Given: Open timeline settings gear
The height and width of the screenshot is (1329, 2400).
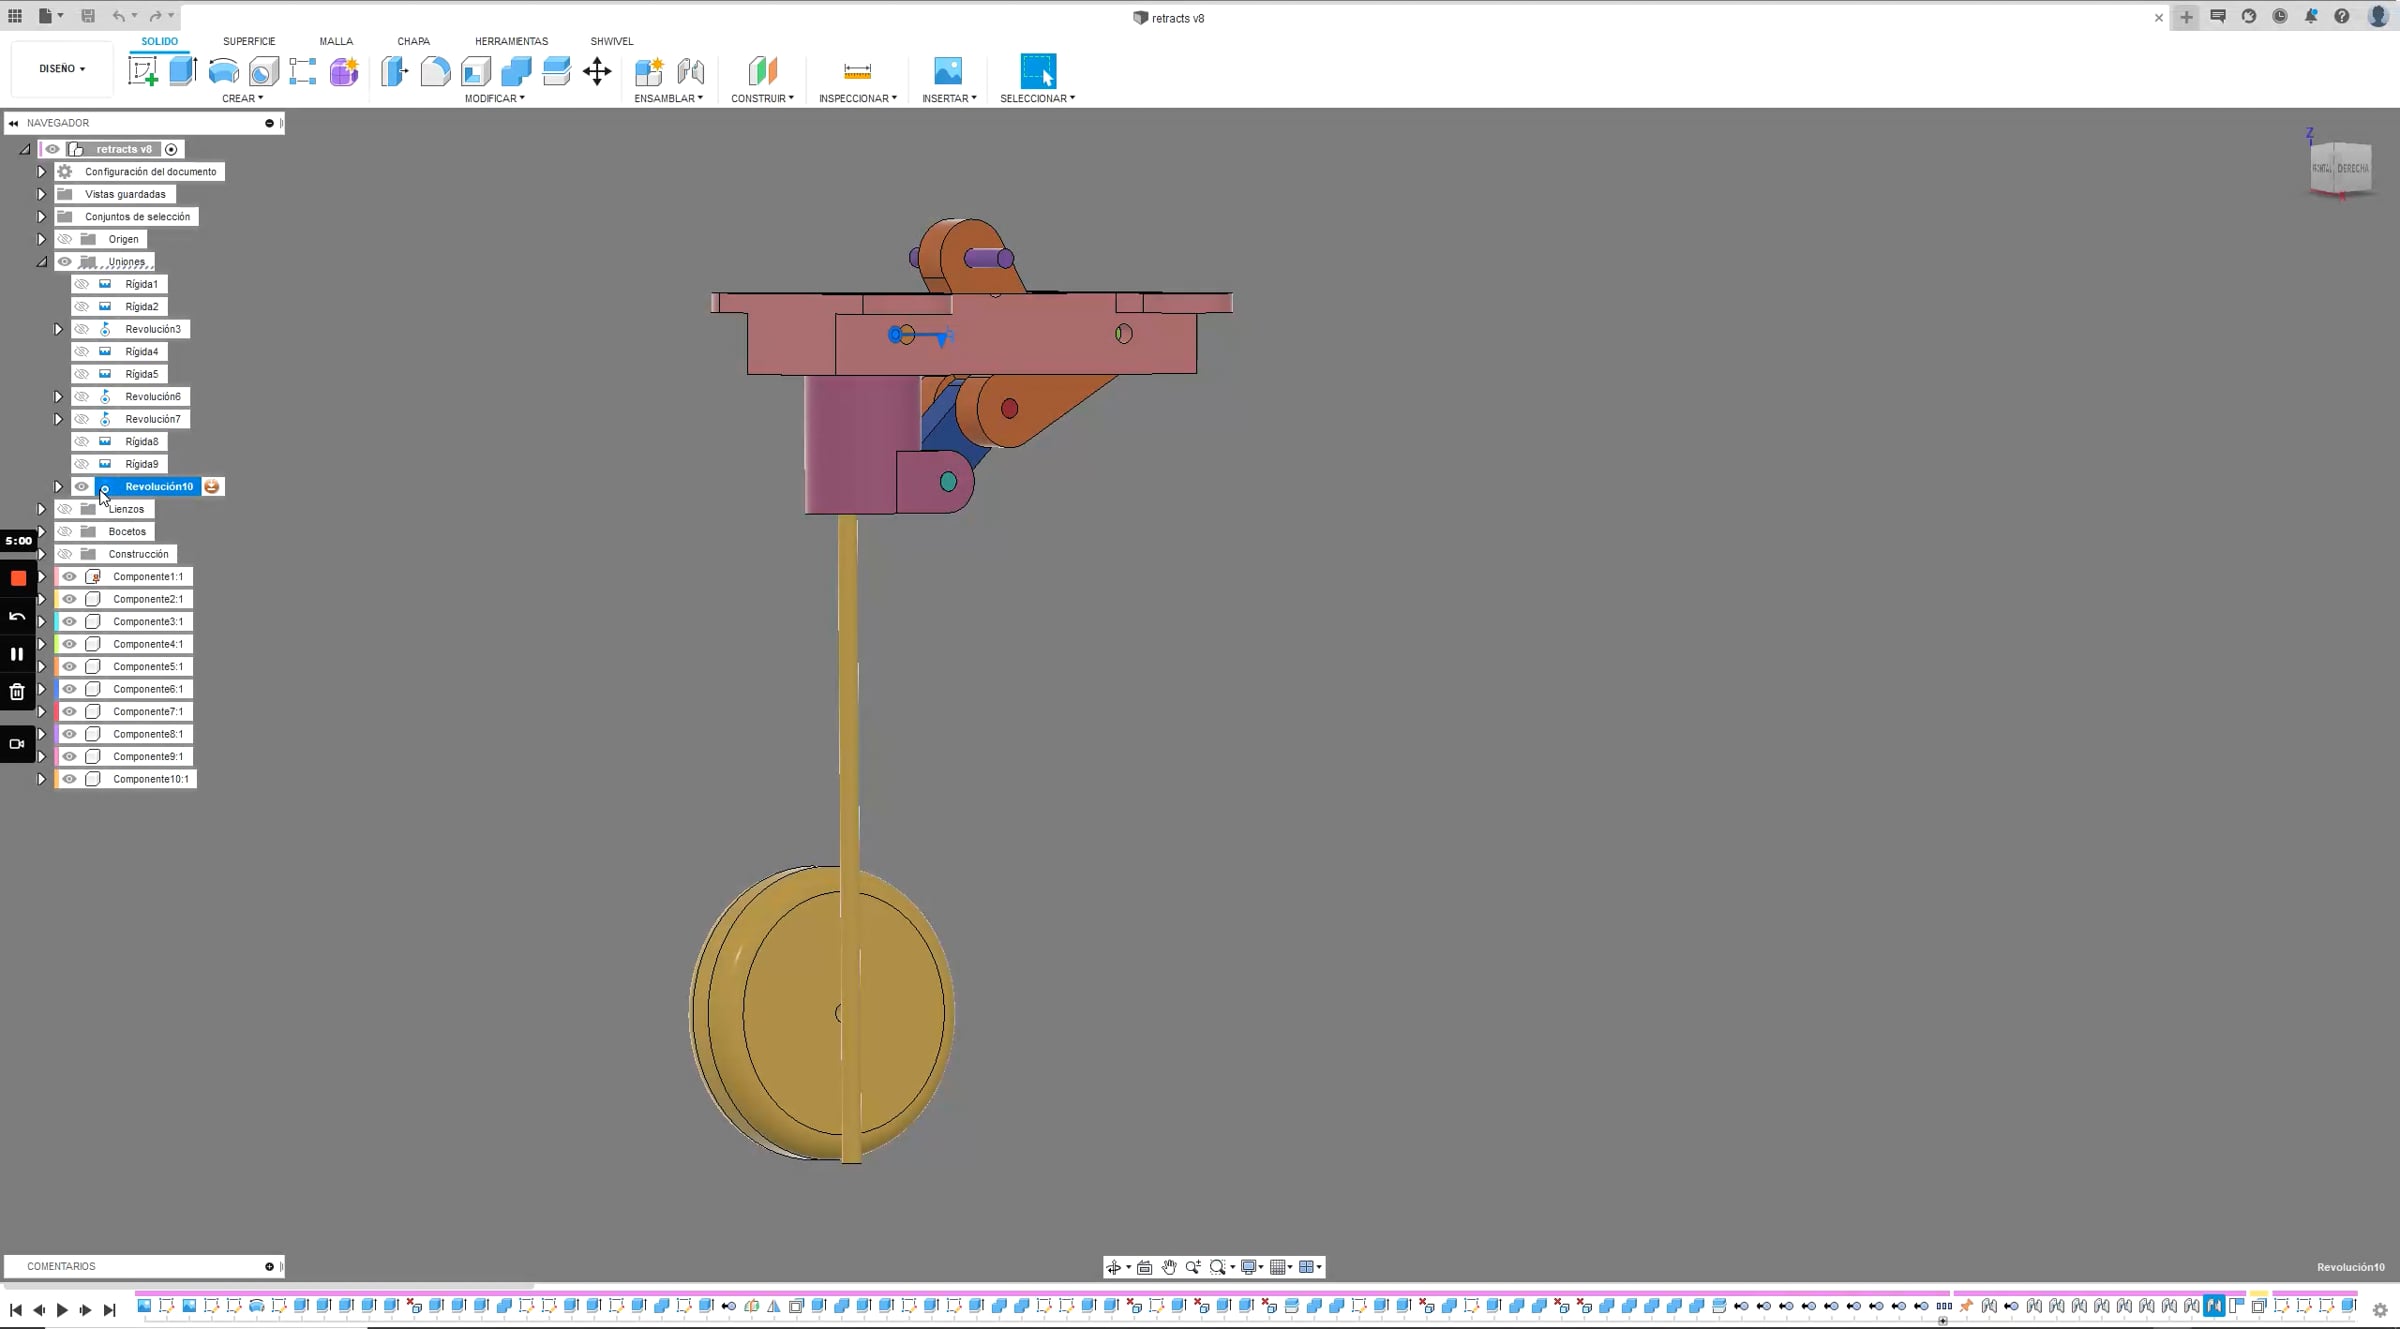Looking at the screenshot, I should (x=2380, y=1310).
